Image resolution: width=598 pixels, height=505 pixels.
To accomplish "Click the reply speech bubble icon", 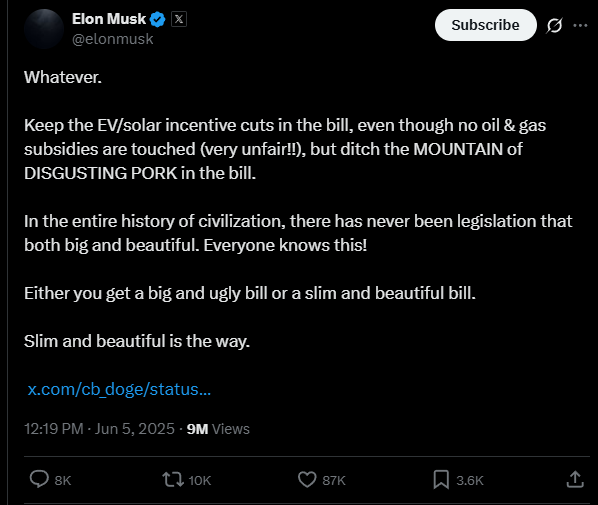I will (x=39, y=479).
